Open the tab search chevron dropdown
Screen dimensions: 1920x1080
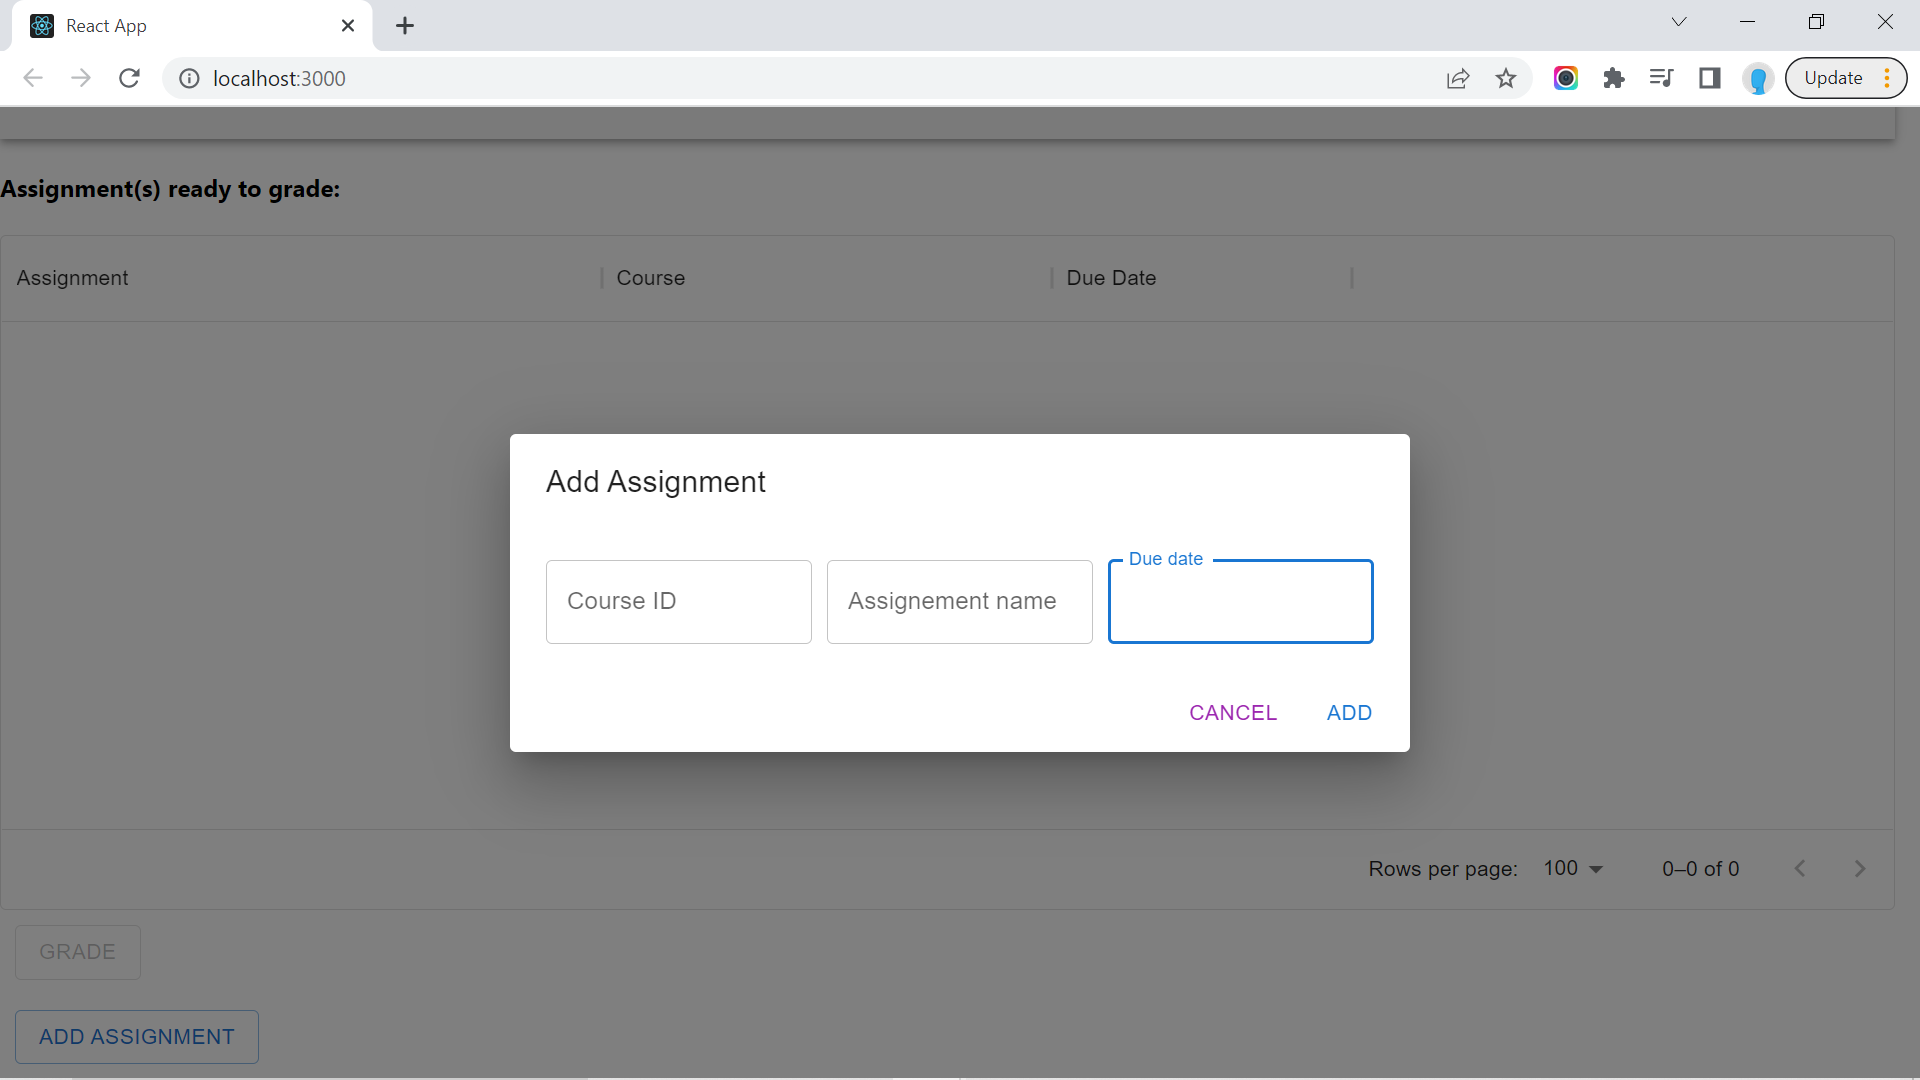pos(1679,22)
